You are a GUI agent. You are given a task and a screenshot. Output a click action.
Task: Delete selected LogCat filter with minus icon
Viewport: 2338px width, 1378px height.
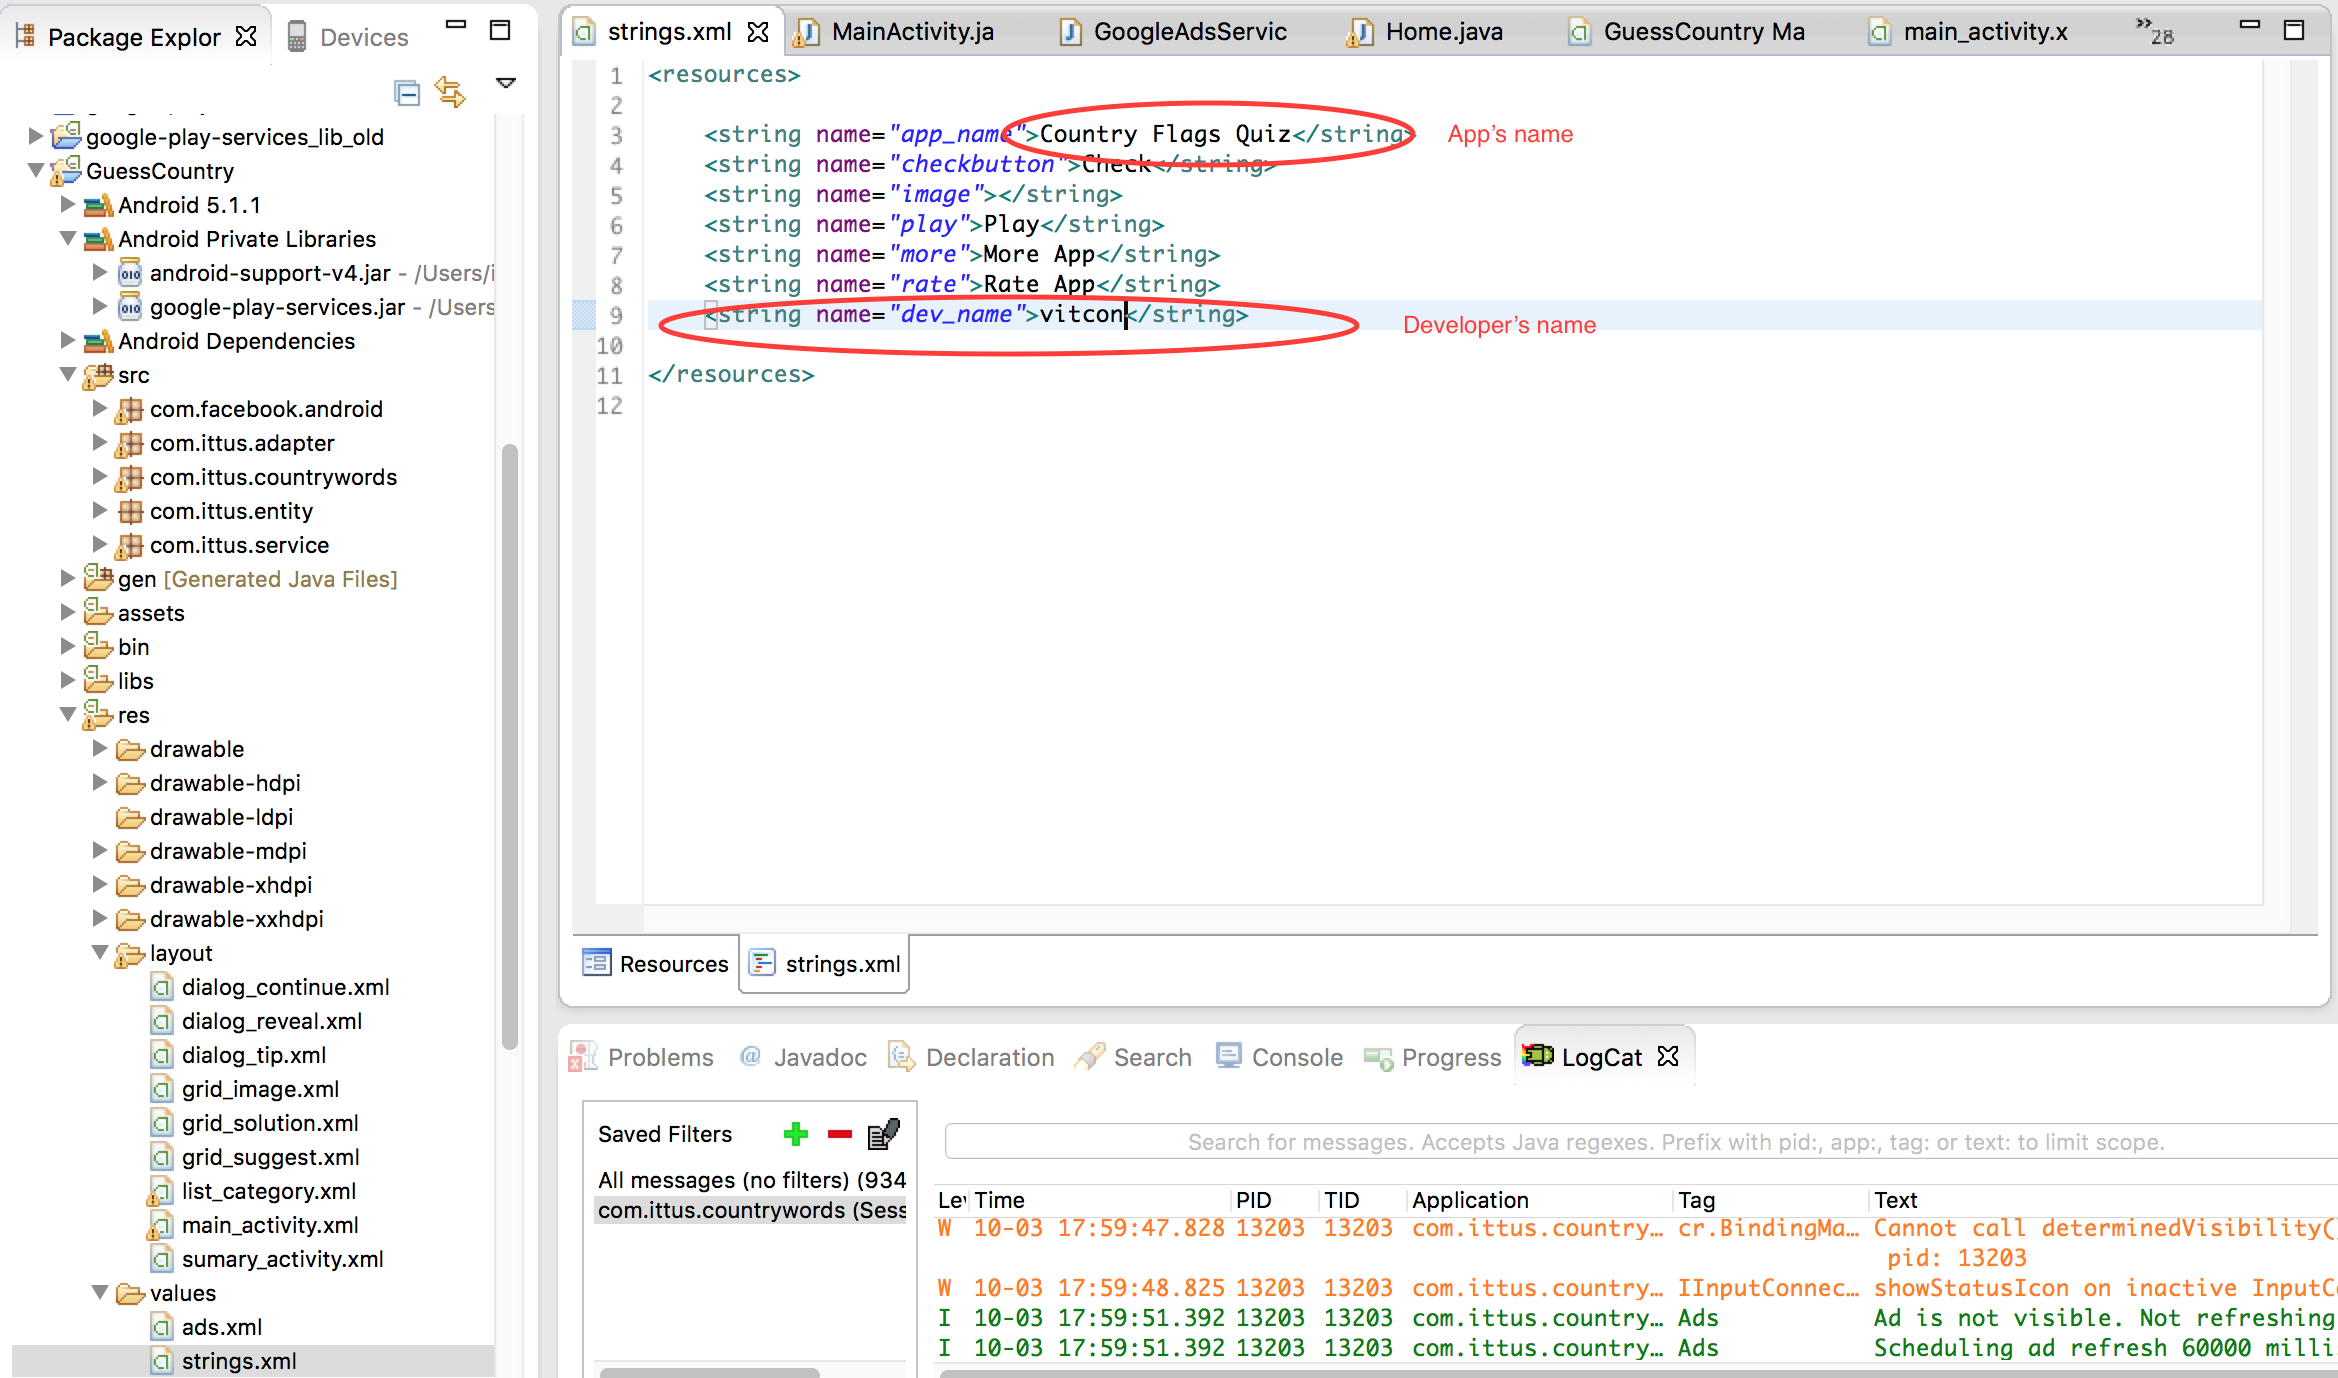(x=840, y=1134)
